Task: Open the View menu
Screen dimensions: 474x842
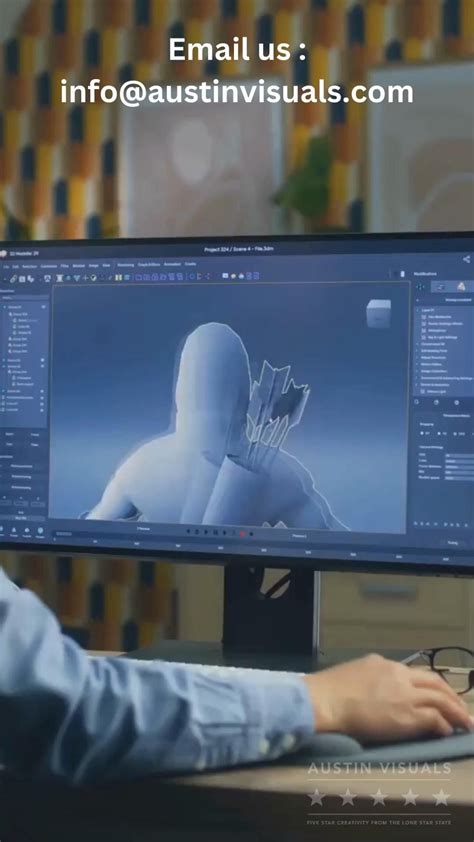Action: 106,265
